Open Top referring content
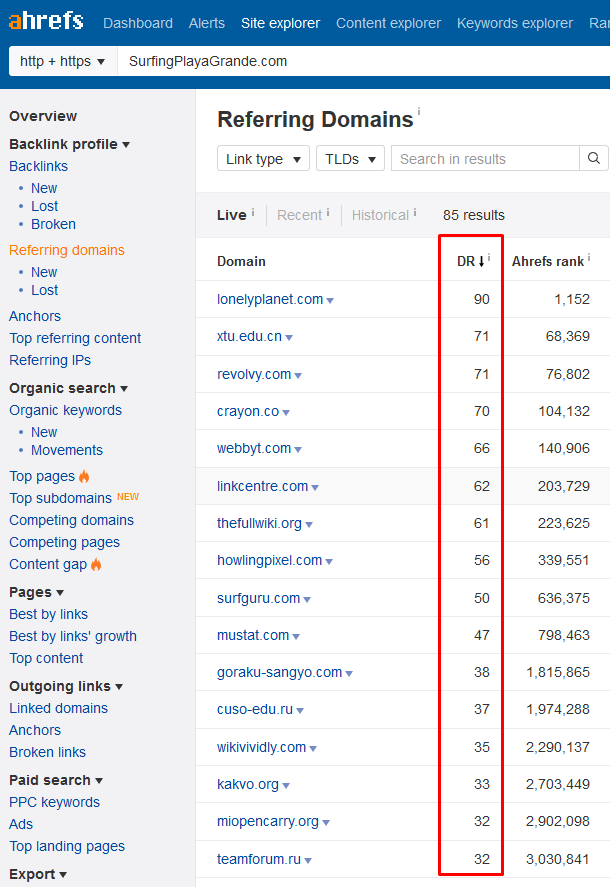 (75, 338)
